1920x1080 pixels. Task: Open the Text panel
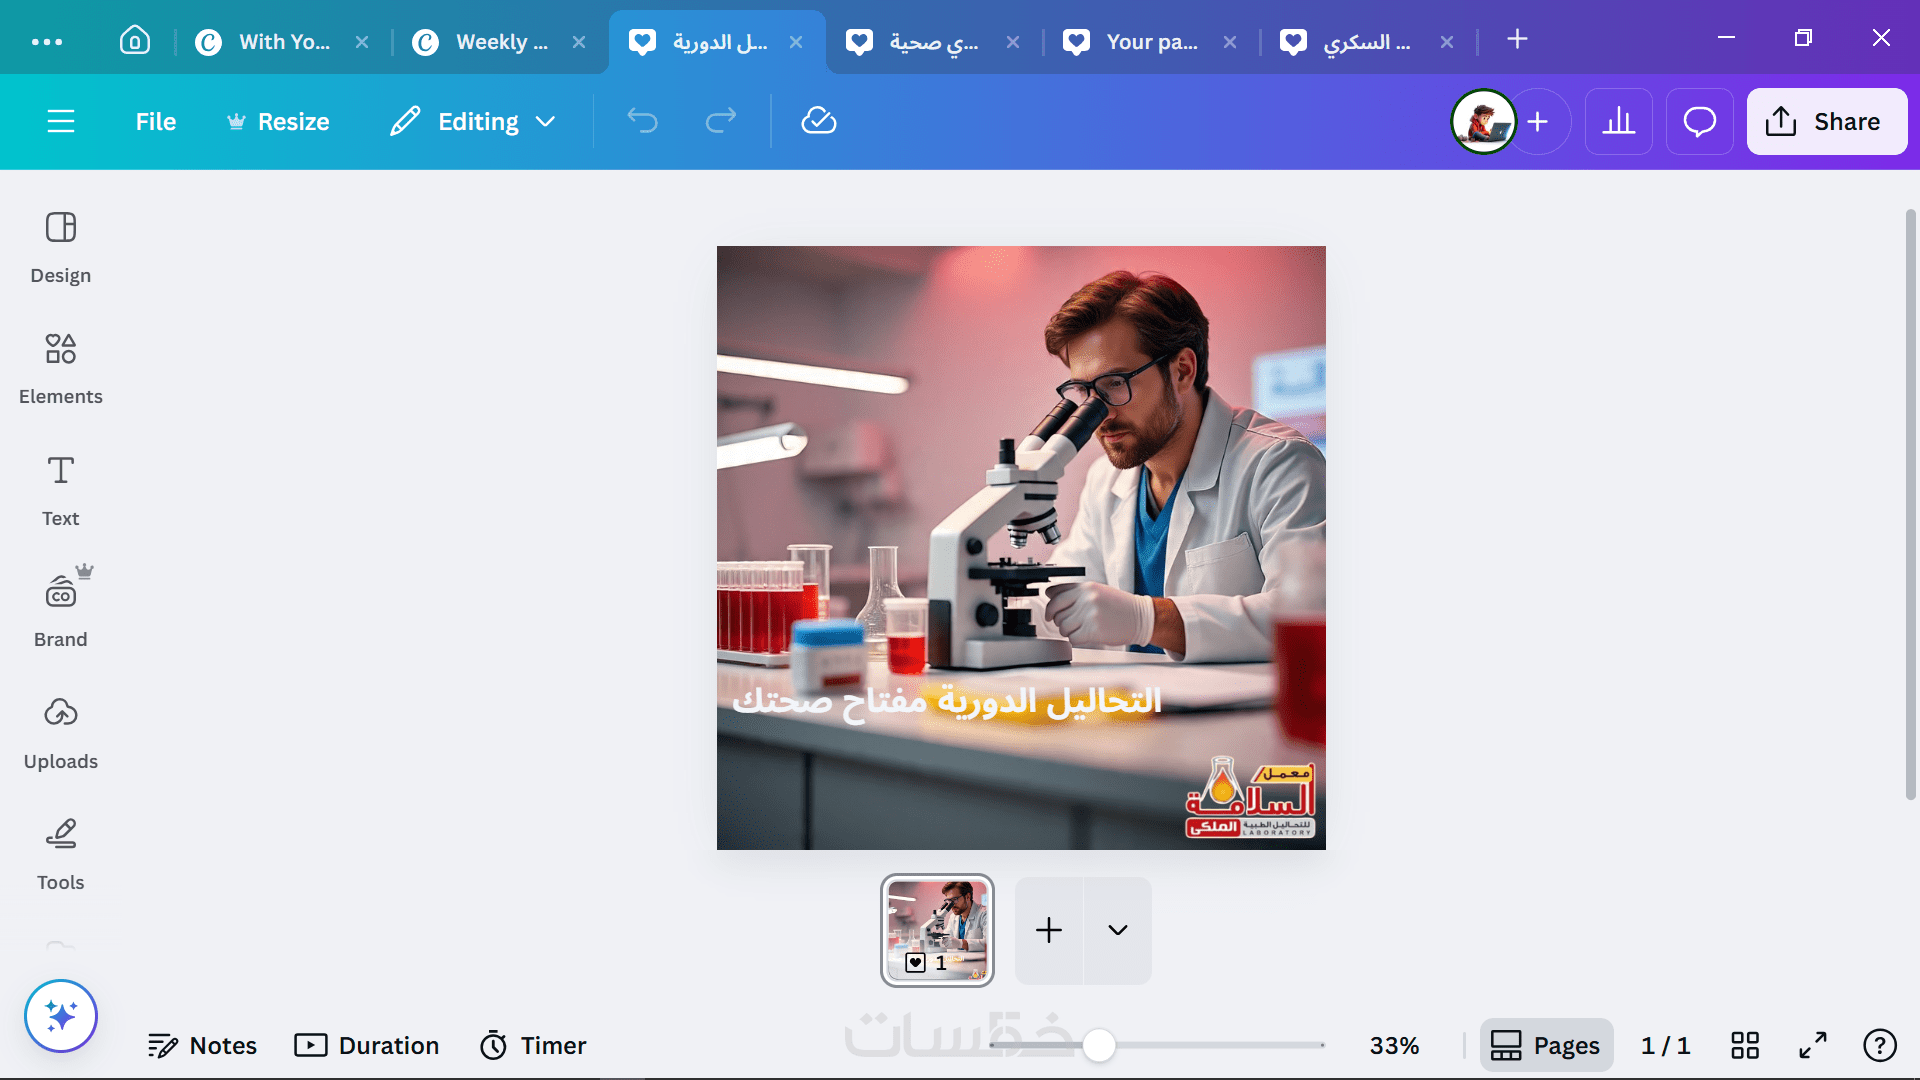coord(60,490)
